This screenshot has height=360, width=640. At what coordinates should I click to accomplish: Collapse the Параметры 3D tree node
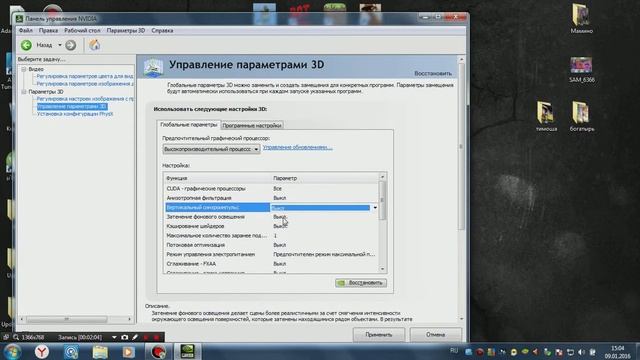pos(24,92)
